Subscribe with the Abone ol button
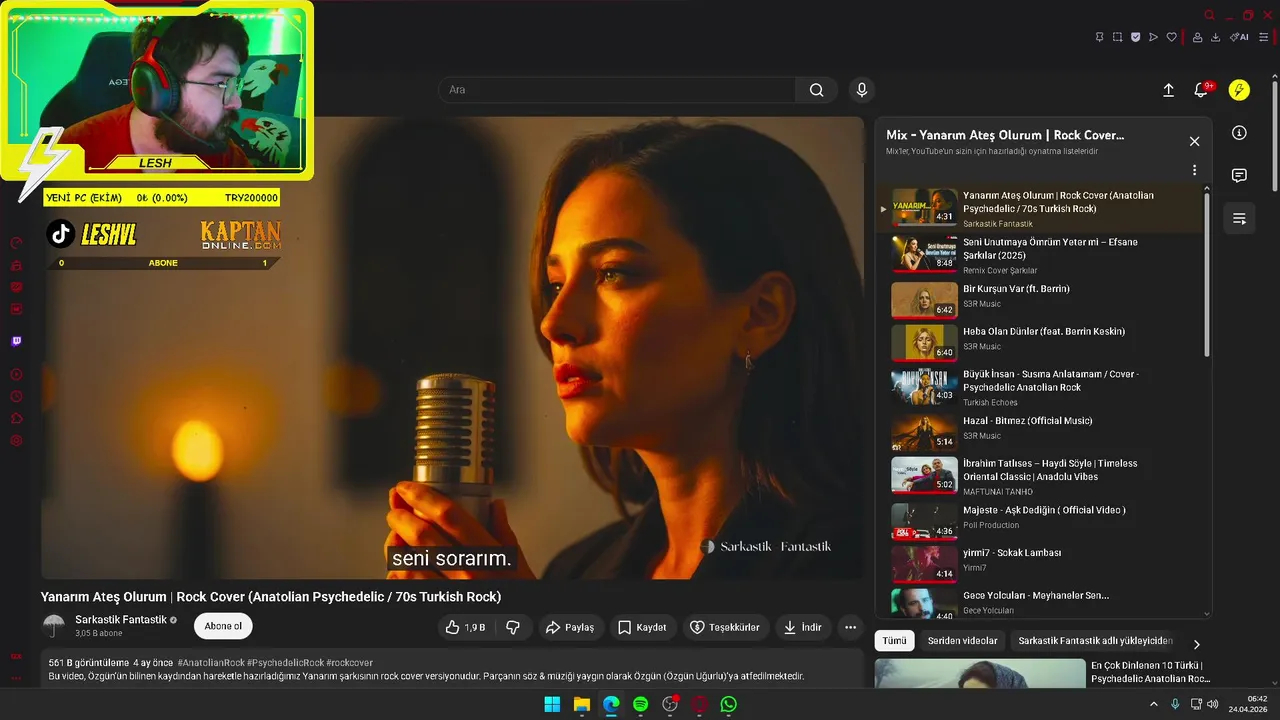Image resolution: width=1280 pixels, height=720 pixels. pyautogui.click(x=223, y=626)
